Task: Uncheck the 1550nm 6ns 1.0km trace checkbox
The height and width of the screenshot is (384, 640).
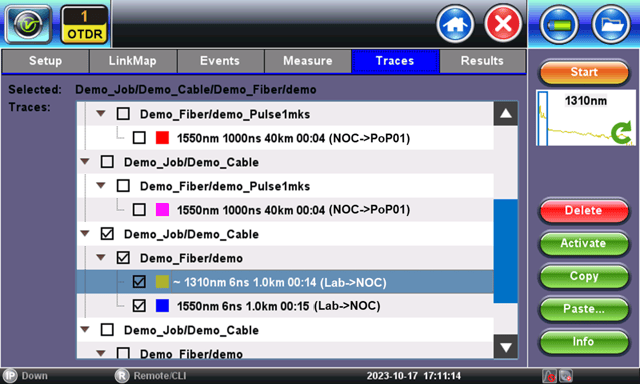Action: click(139, 306)
